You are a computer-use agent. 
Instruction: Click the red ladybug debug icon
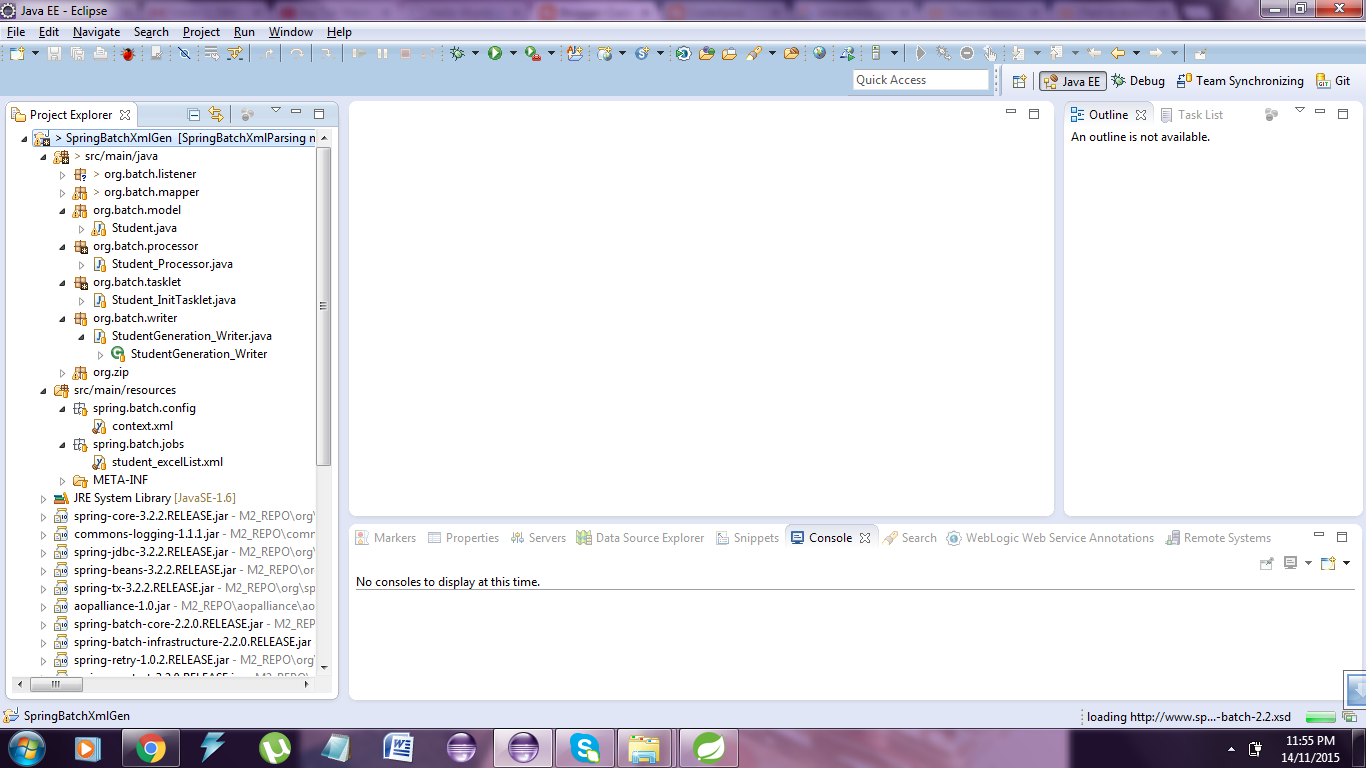coord(128,53)
